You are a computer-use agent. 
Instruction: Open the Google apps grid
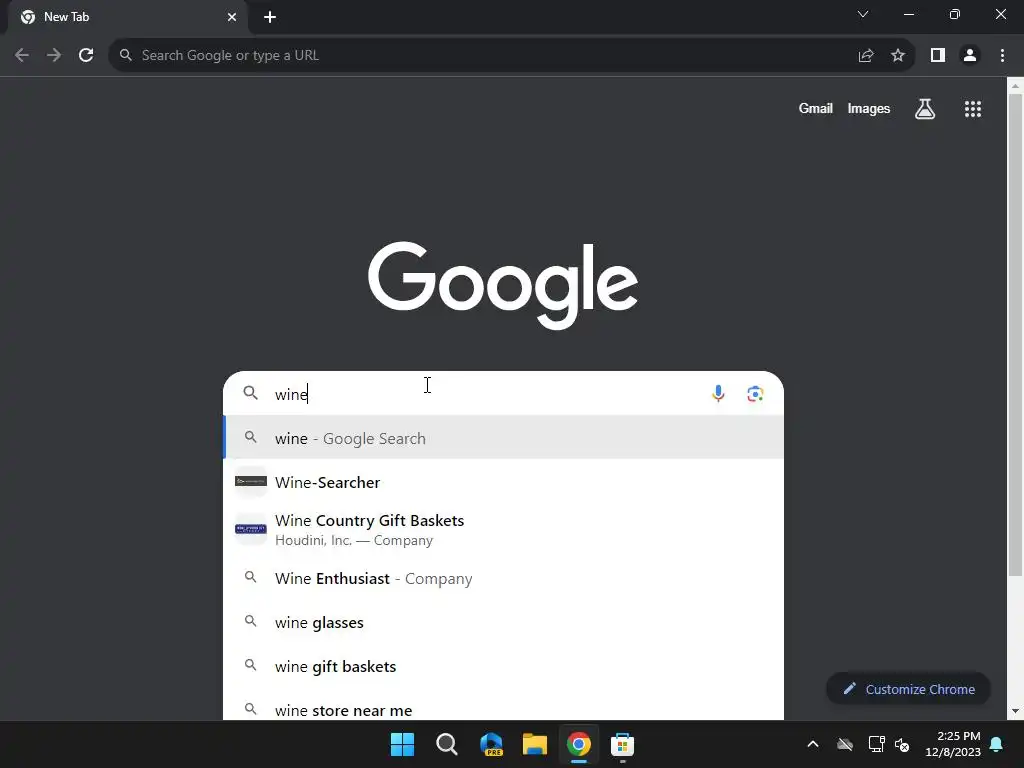click(x=973, y=109)
